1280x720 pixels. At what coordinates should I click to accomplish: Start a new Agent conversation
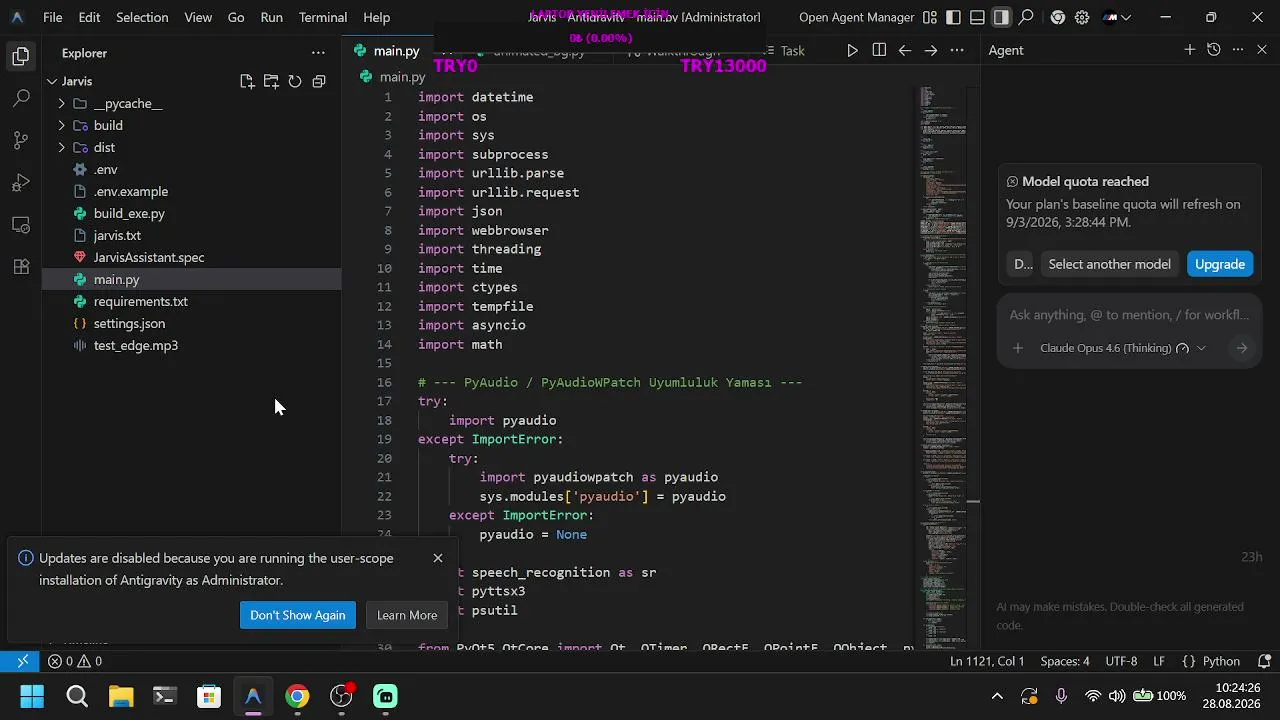(1190, 50)
